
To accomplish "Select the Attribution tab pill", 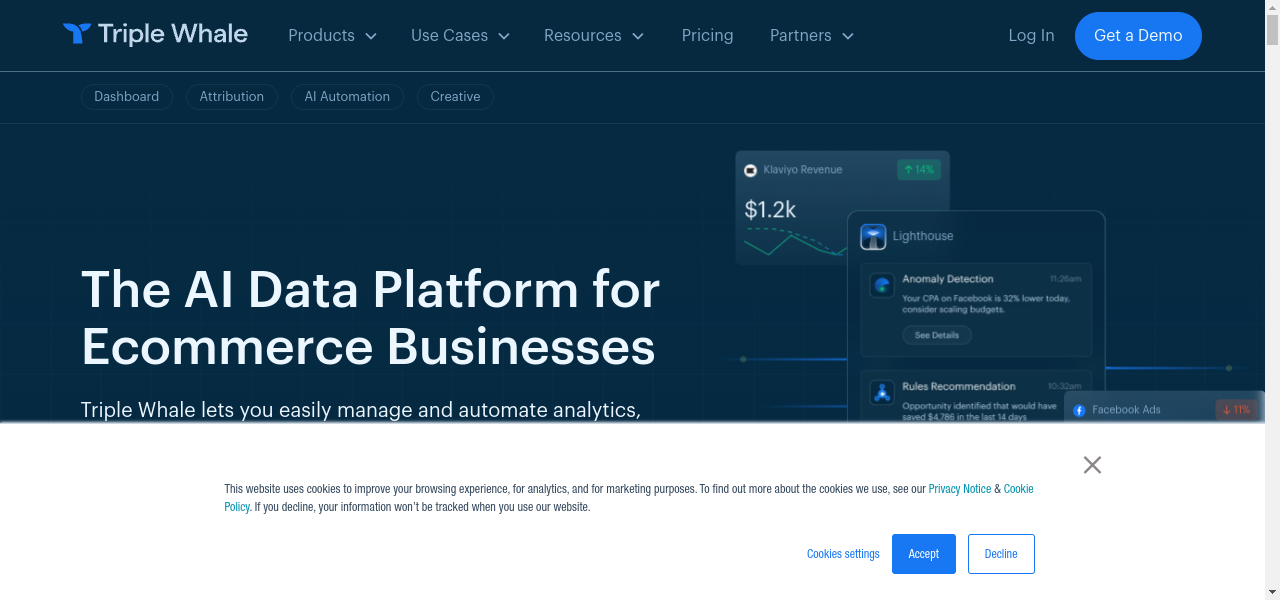I will [x=231, y=97].
